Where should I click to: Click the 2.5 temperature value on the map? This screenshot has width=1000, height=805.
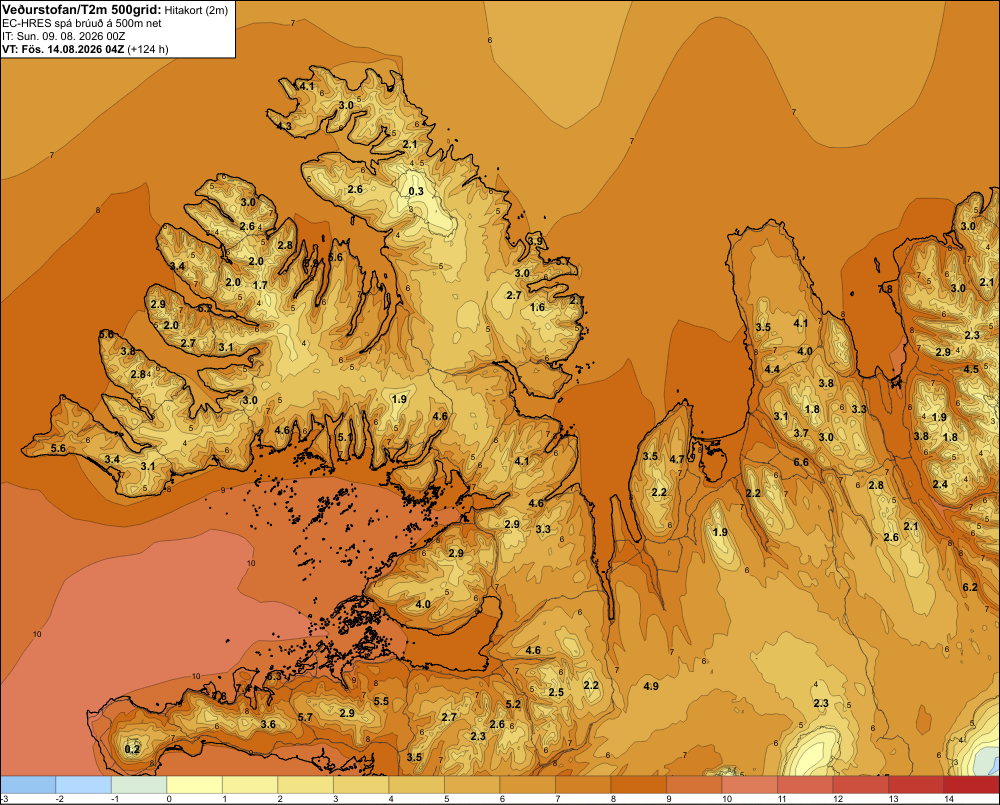click(x=556, y=693)
